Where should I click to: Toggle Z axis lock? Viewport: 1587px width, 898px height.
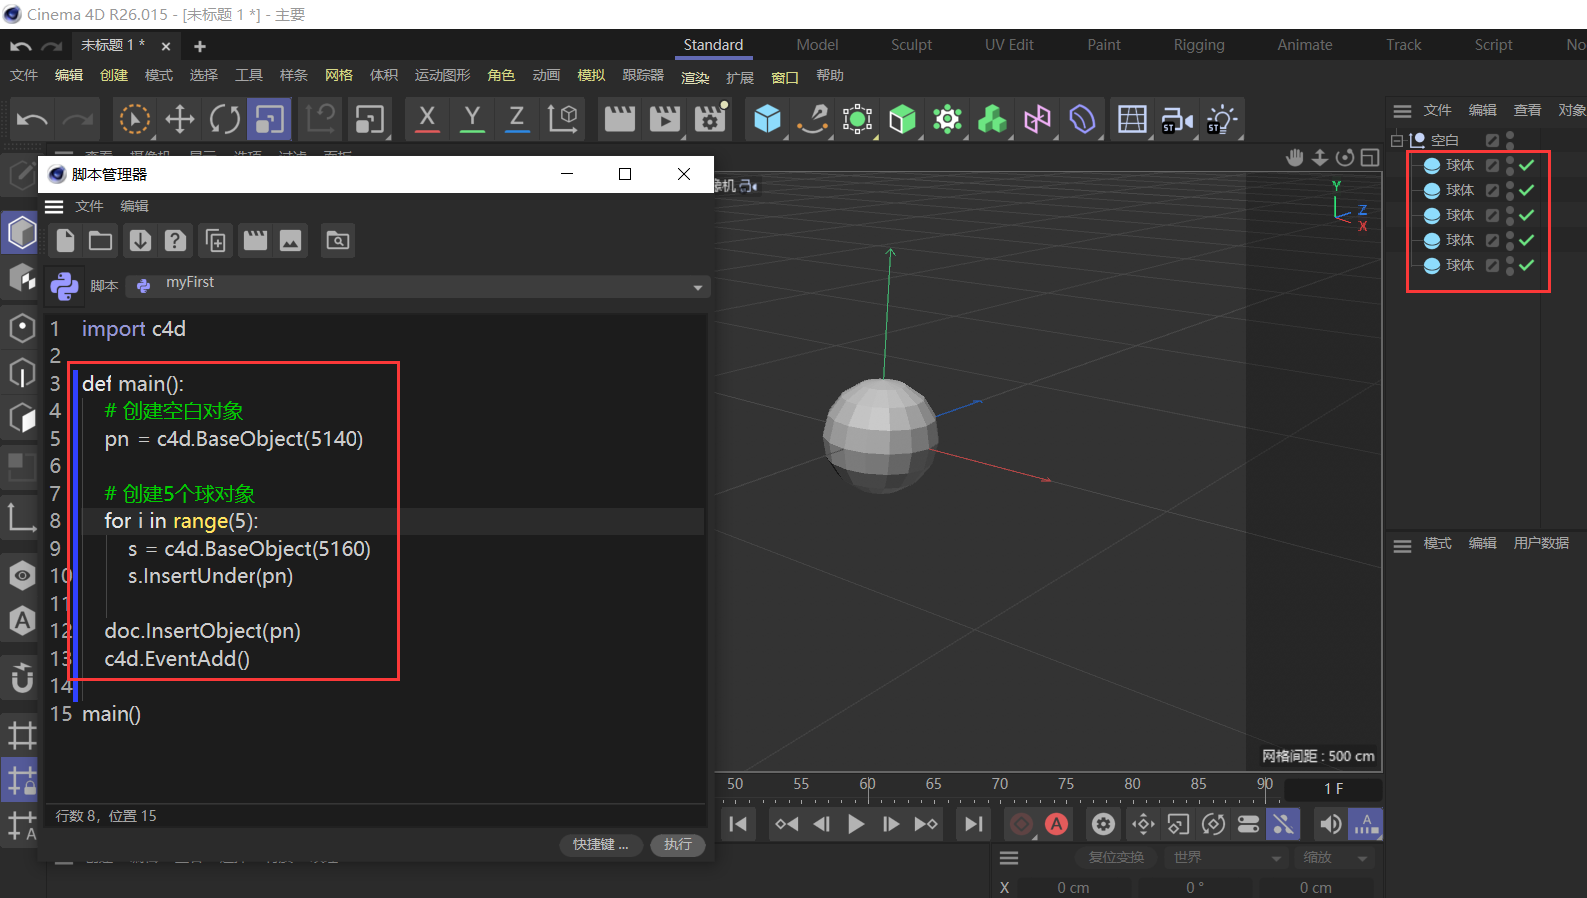517,119
